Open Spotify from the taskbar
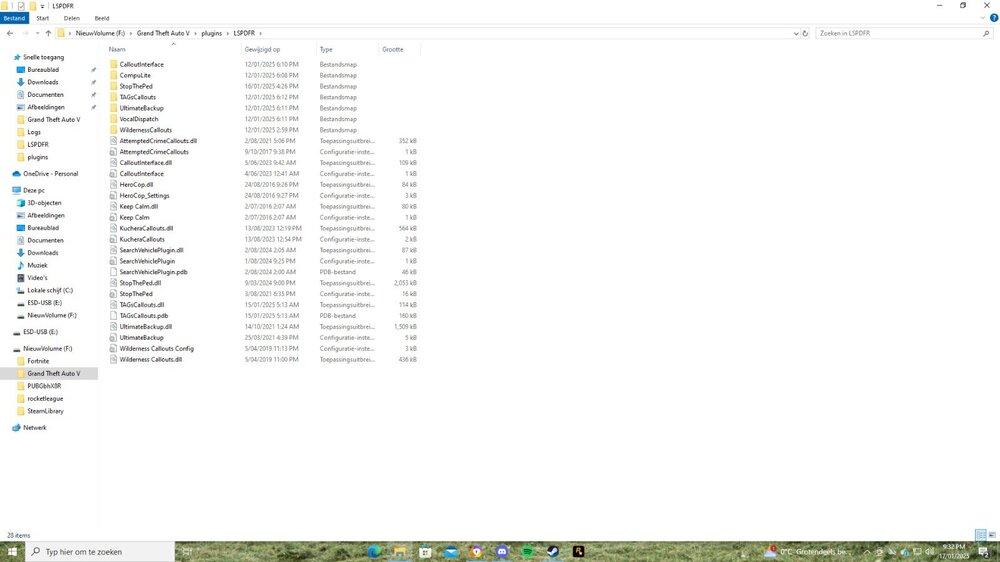 pyautogui.click(x=527, y=552)
